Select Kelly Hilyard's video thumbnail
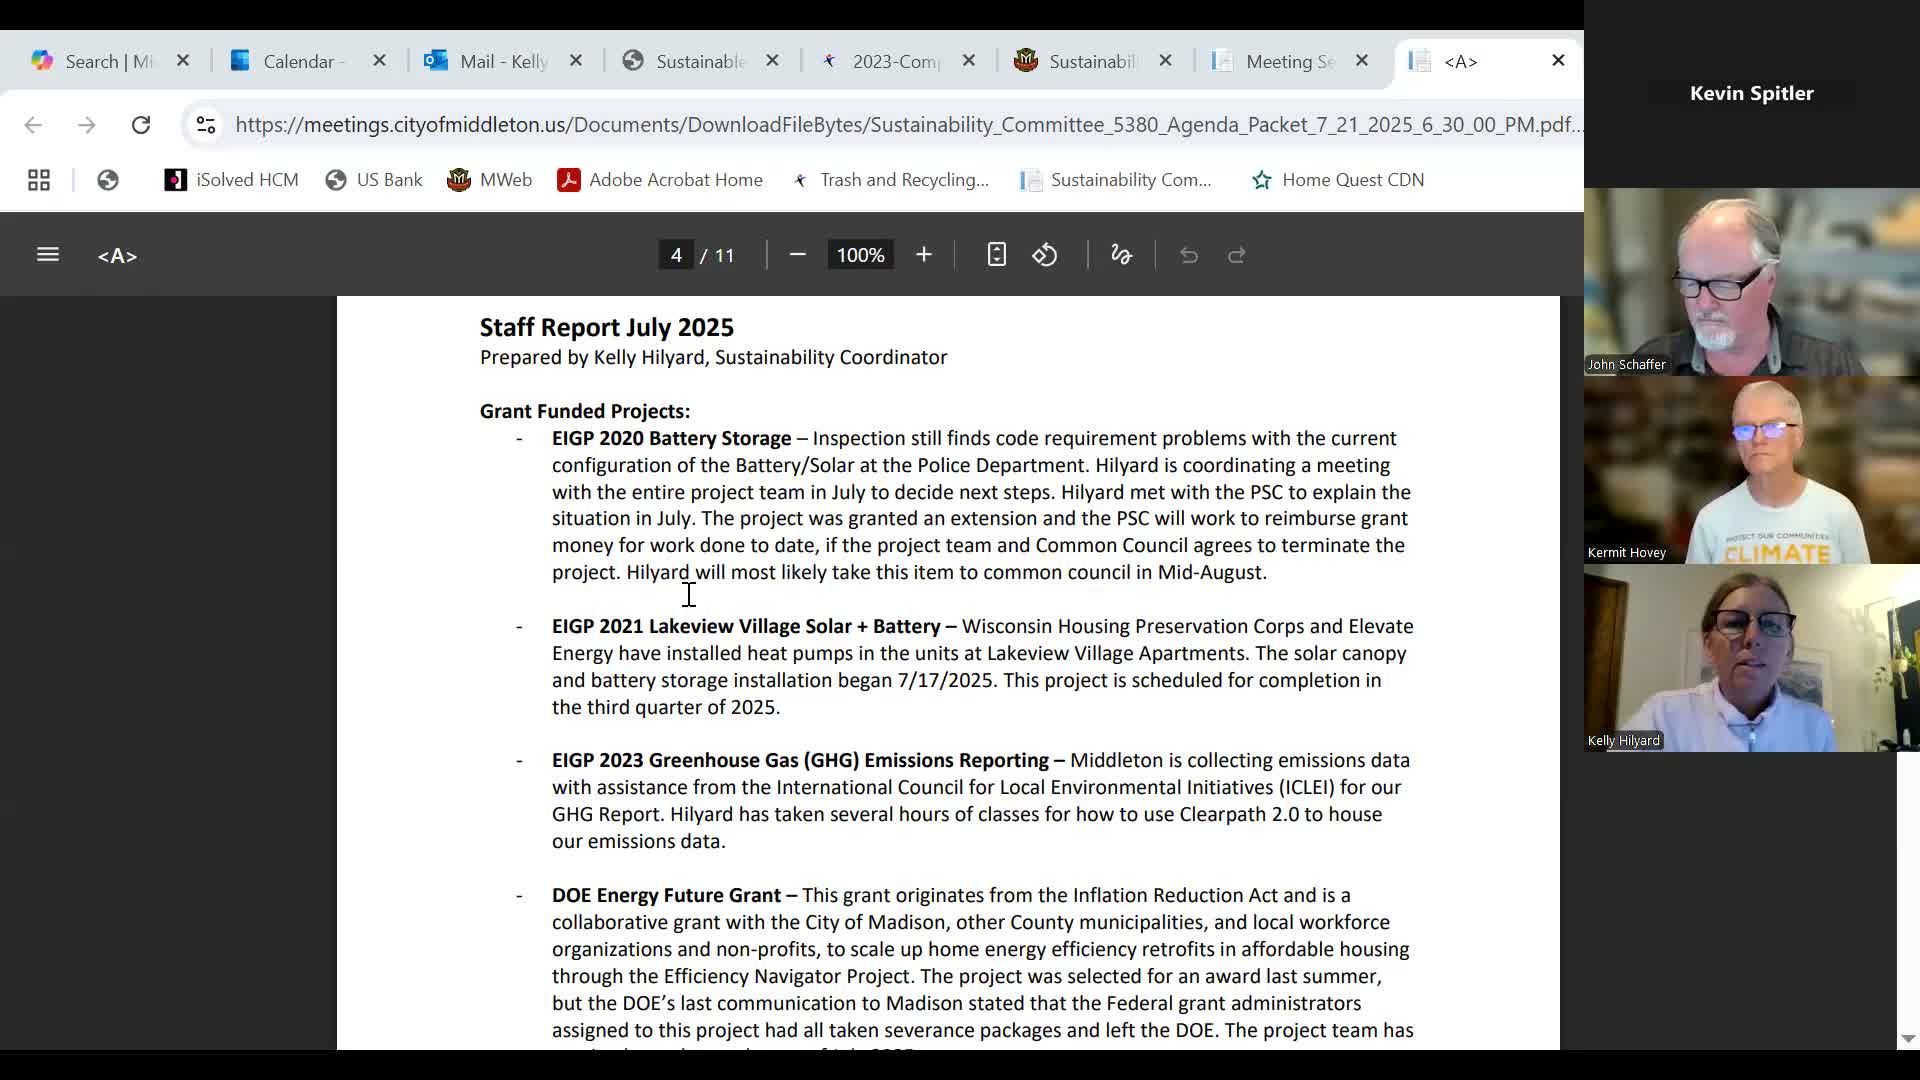The width and height of the screenshot is (1920, 1080). 1752,658
